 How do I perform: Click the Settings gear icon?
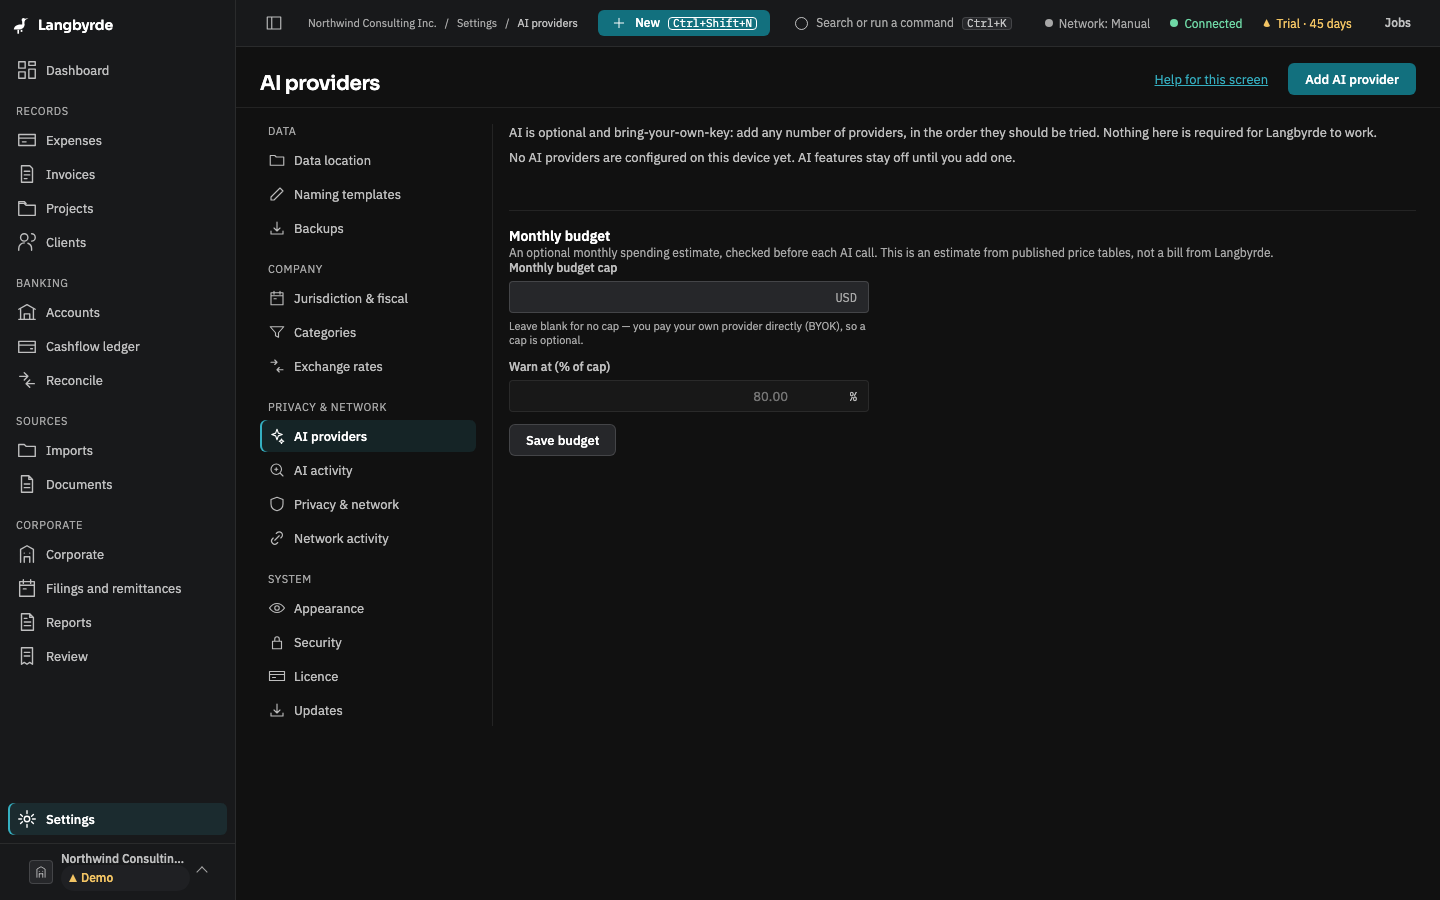[x=27, y=819]
